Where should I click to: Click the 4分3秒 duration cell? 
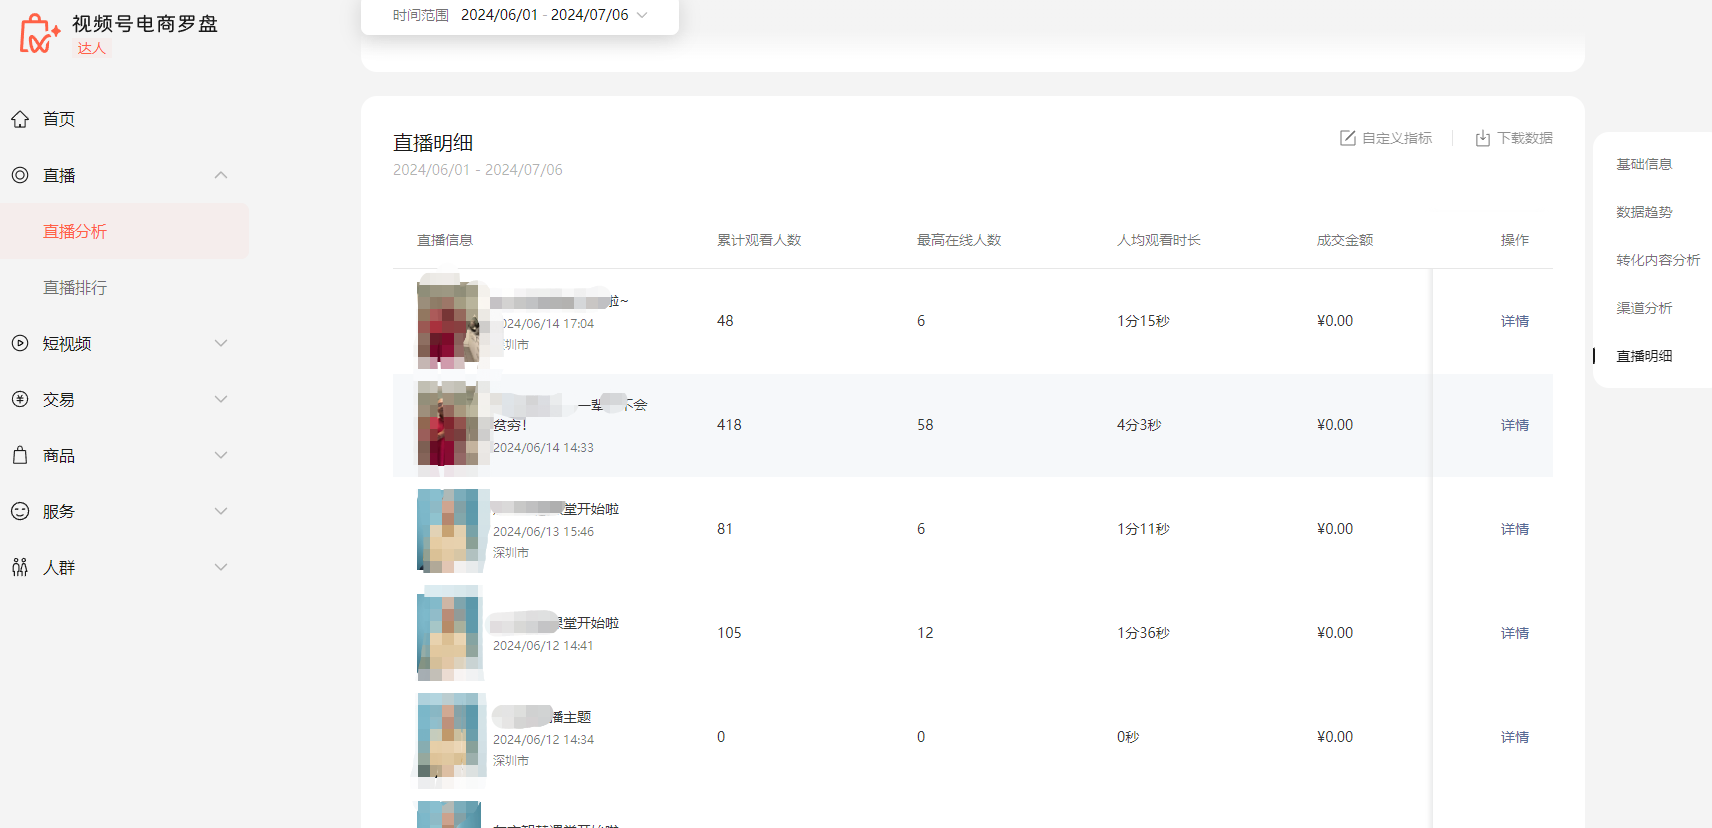1139,425
